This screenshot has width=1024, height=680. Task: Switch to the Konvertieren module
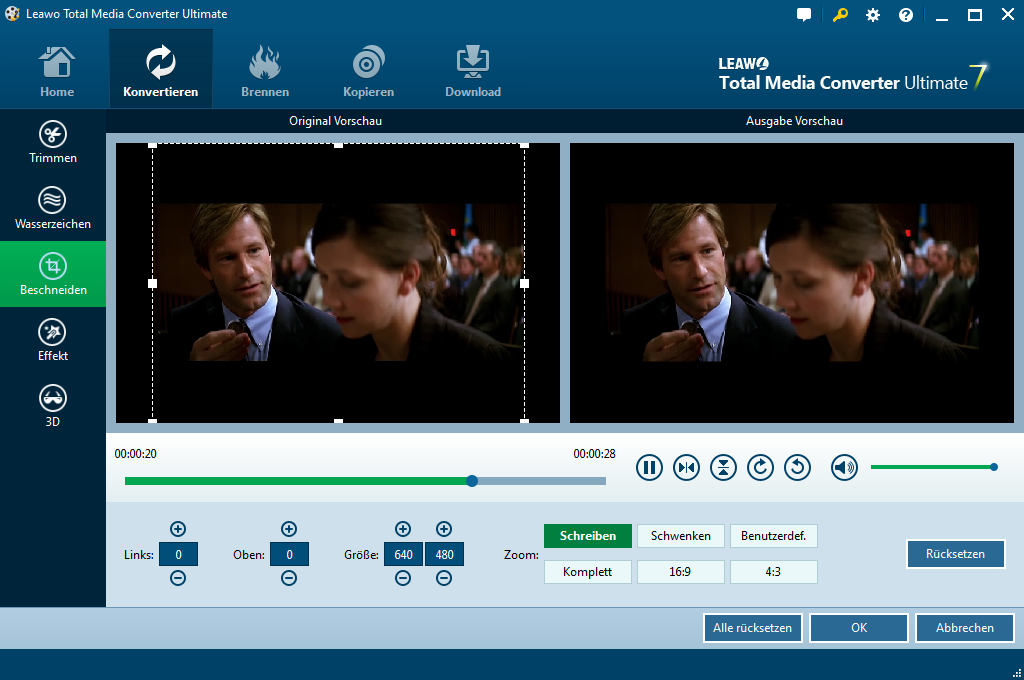(x=161, y=69)
